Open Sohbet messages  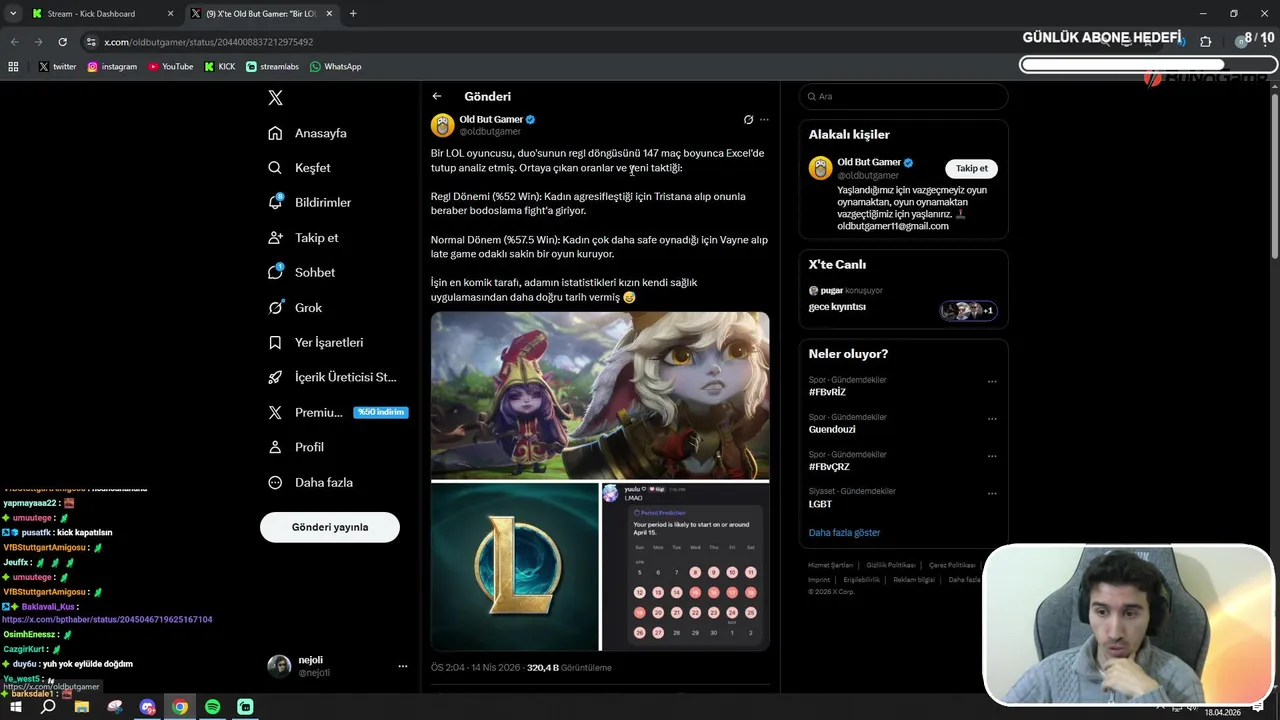(302, 272)
